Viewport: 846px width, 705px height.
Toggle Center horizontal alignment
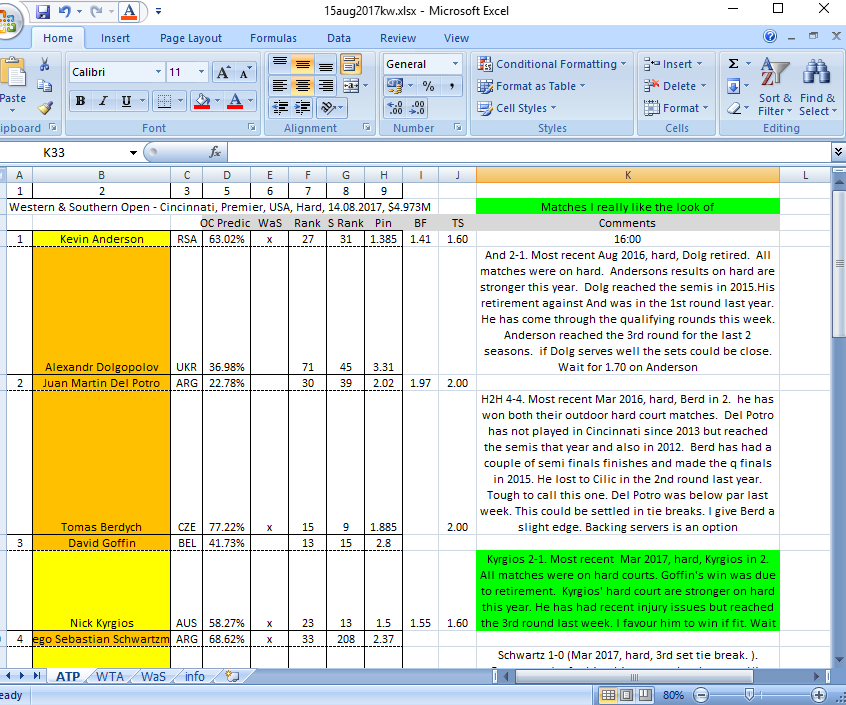(303, 86)
